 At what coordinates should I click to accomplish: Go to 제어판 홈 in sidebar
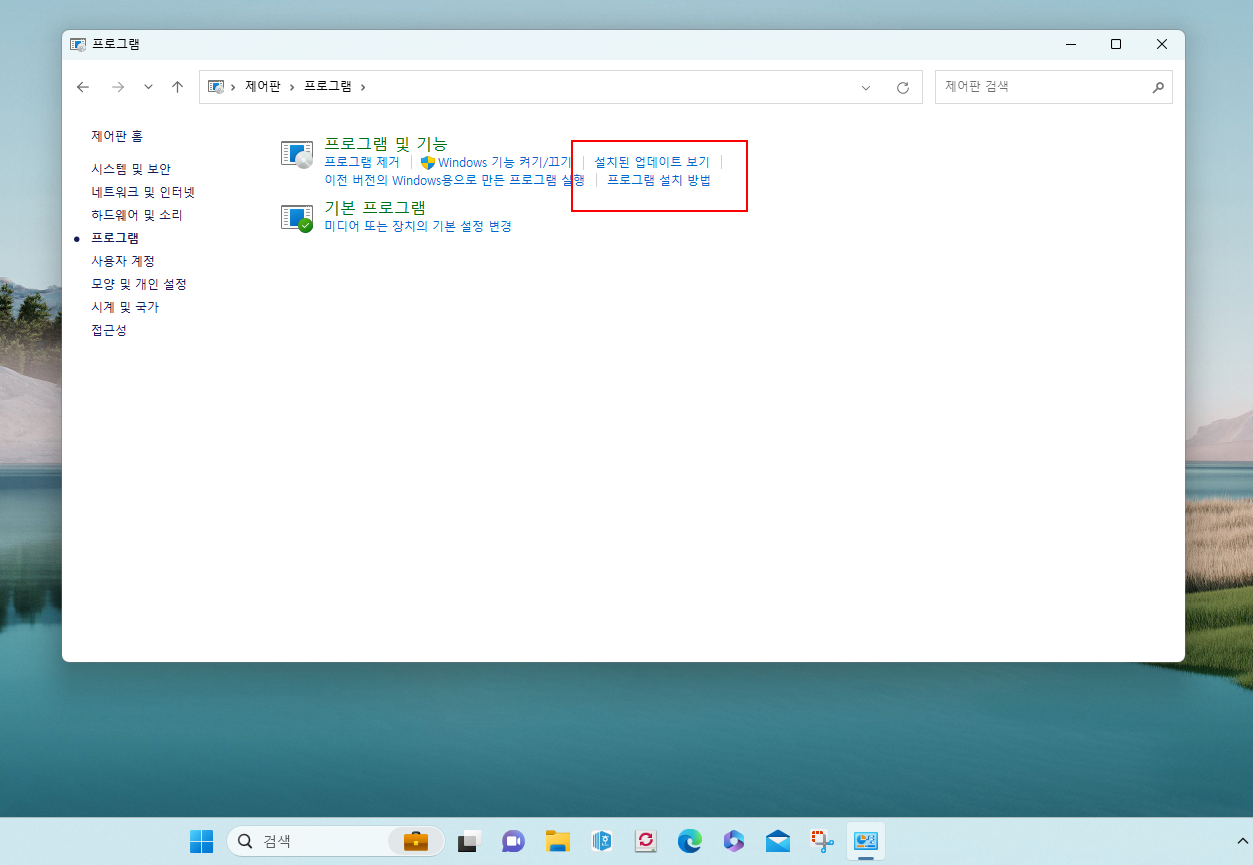[x=117, y=136]
